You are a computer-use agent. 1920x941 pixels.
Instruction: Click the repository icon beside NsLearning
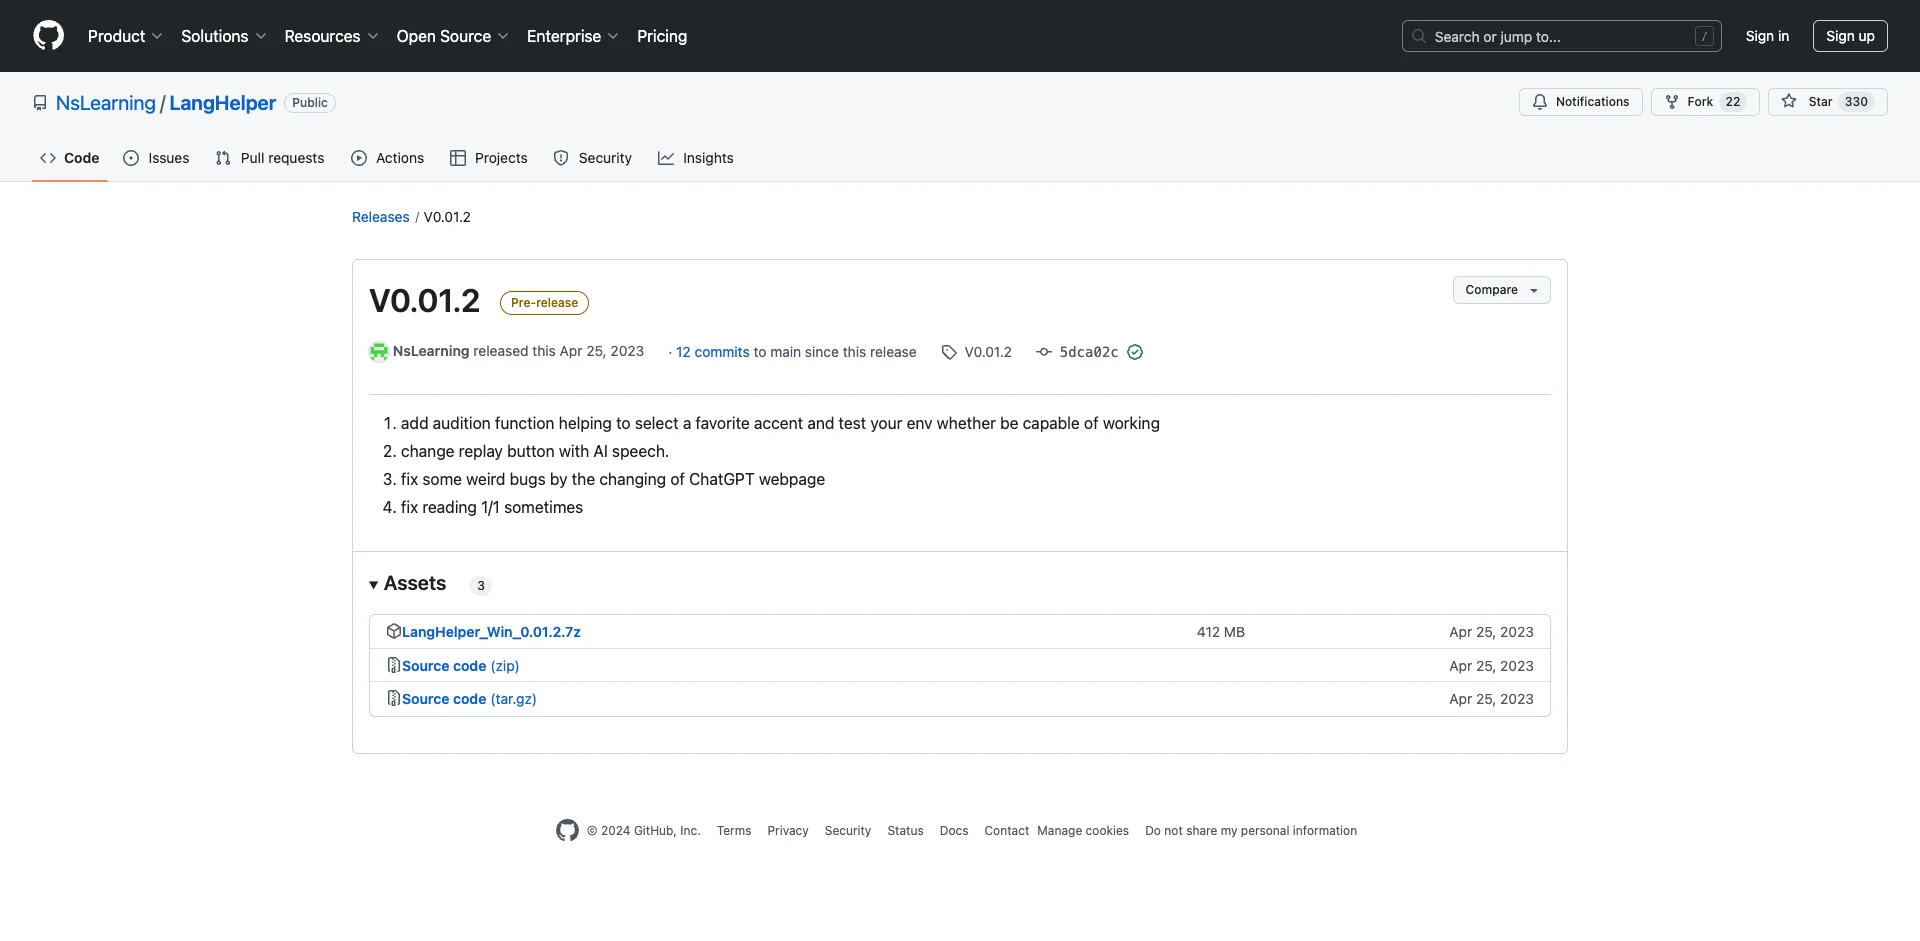[40, 103]
